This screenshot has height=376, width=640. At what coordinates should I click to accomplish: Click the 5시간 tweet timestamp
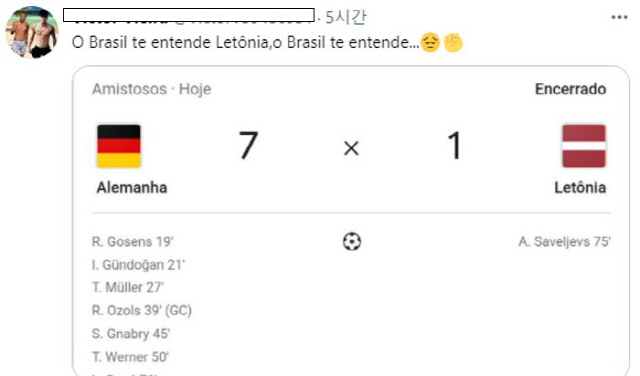[x=346, y=17]
